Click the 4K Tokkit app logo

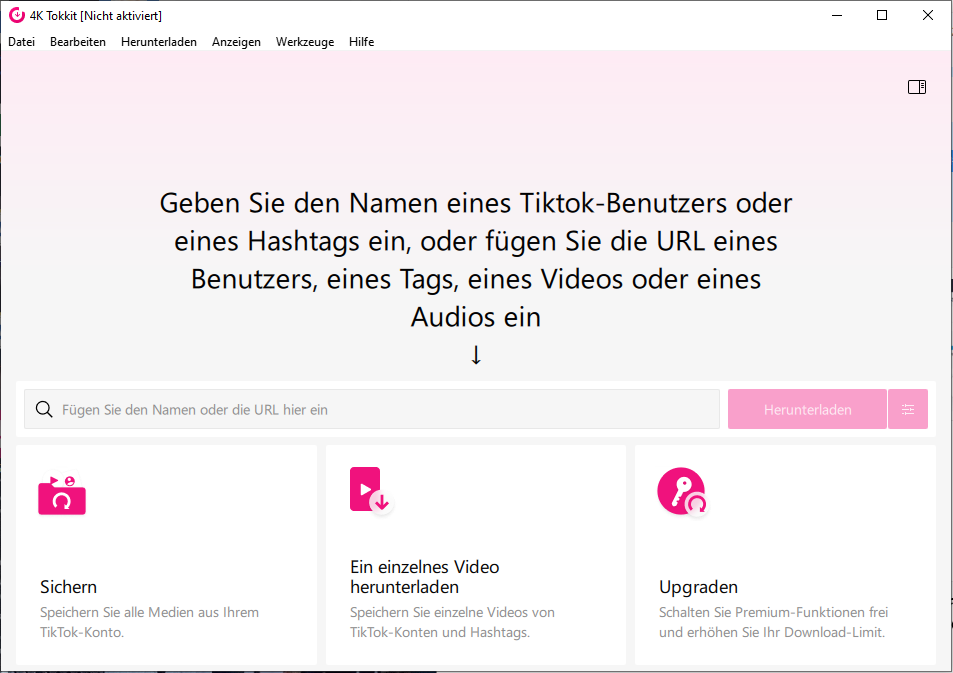(x=17, y=15)
